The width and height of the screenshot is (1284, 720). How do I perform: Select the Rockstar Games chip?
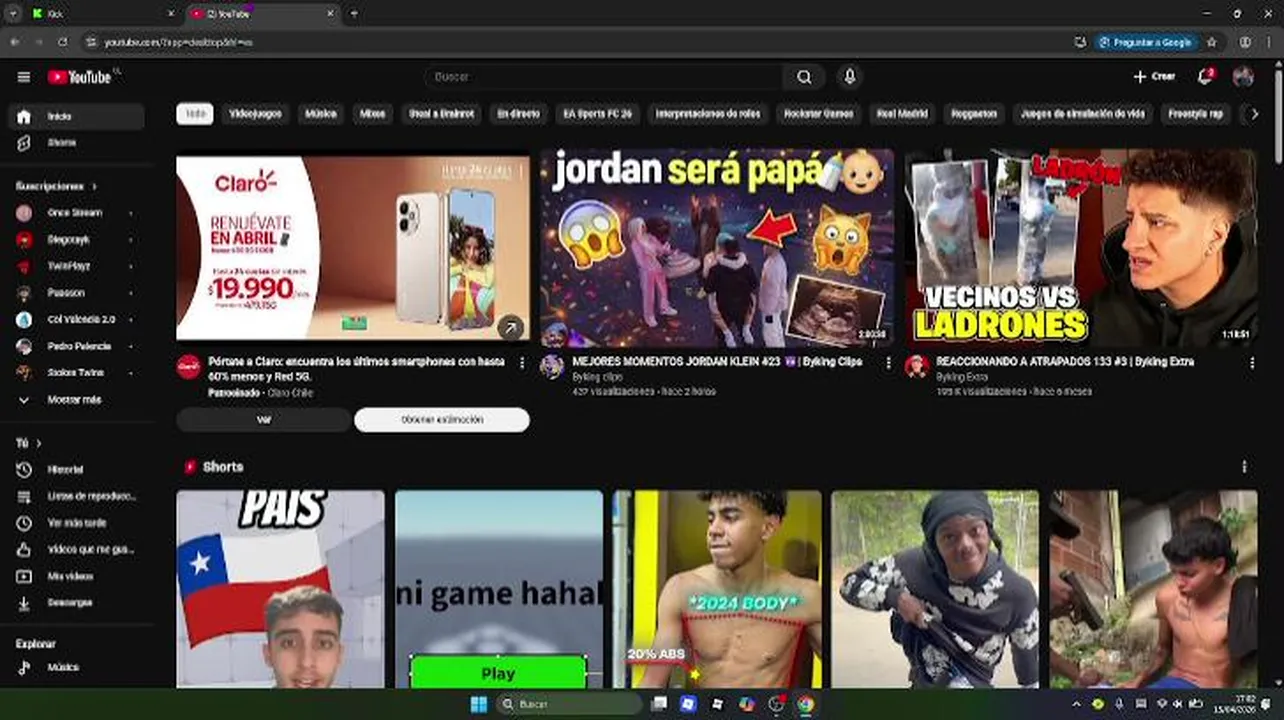pos(818,114)
